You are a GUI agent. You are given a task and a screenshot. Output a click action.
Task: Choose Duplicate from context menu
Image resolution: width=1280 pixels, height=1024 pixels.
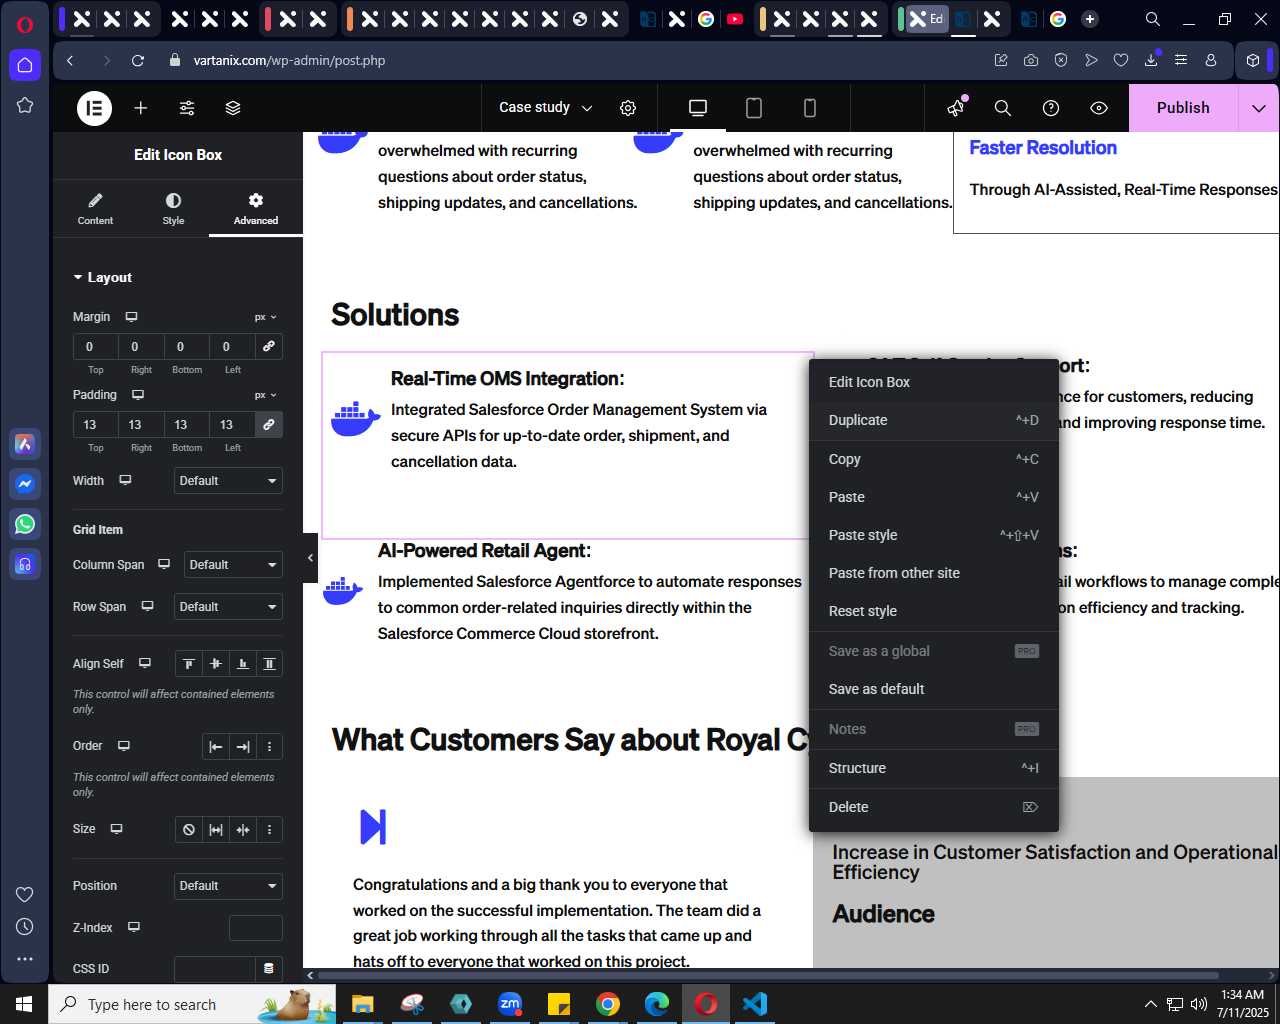(x=934, y=420)
